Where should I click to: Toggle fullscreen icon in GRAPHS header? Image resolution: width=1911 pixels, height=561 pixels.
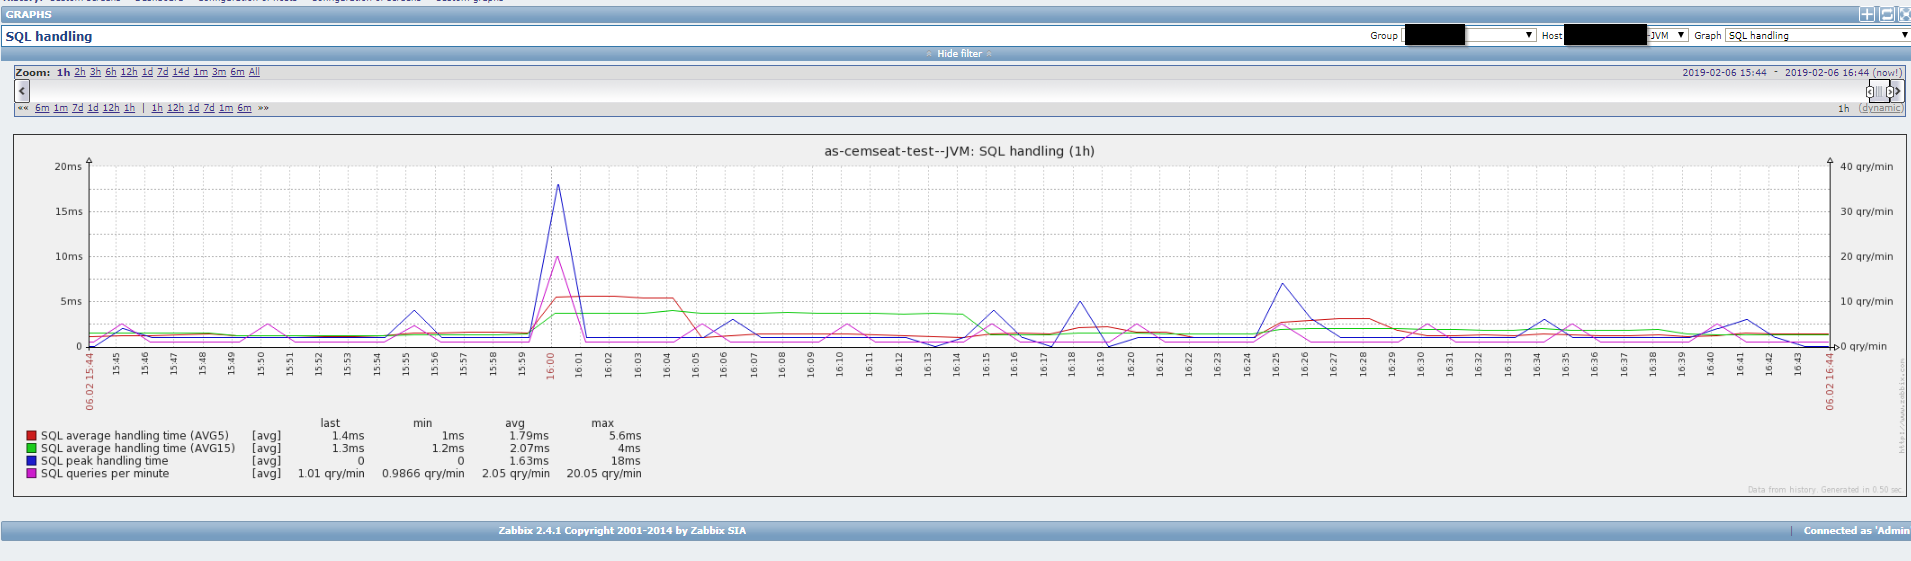[x=1903, y=14]
